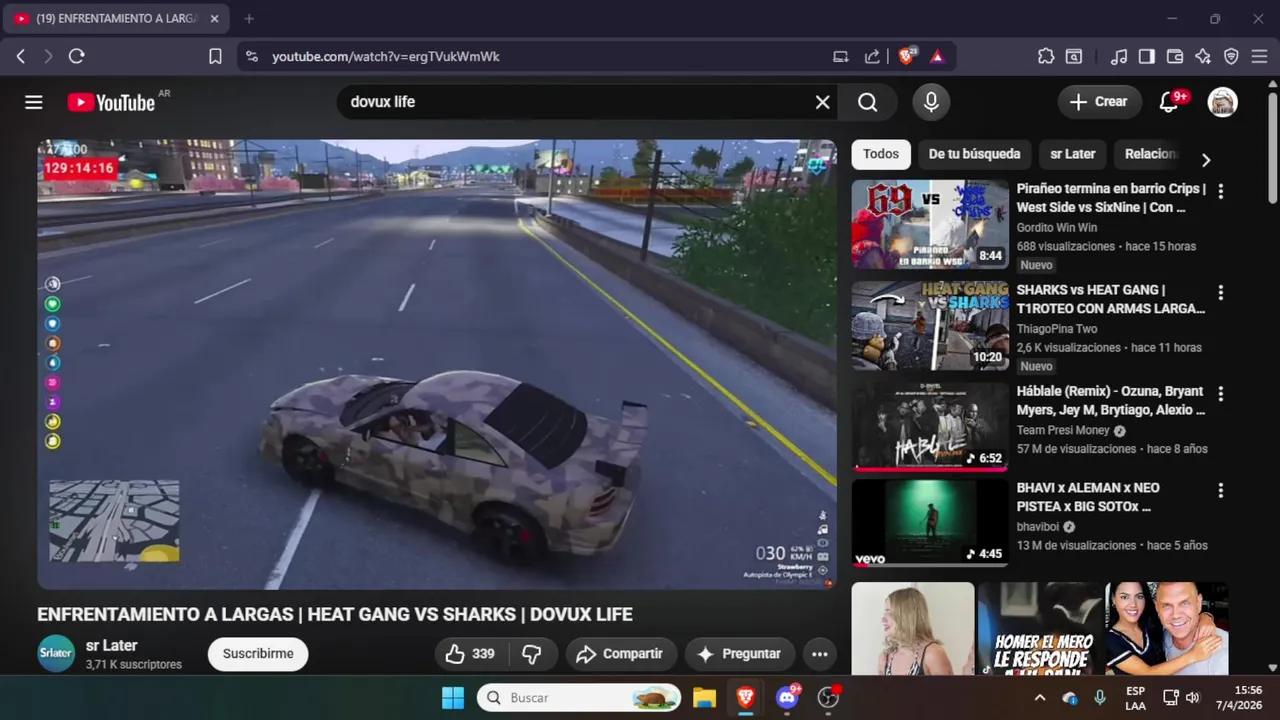Open the YouTube guide hamburger menu
Viewport: 1280px width, 720px height.
pos(34,102)
